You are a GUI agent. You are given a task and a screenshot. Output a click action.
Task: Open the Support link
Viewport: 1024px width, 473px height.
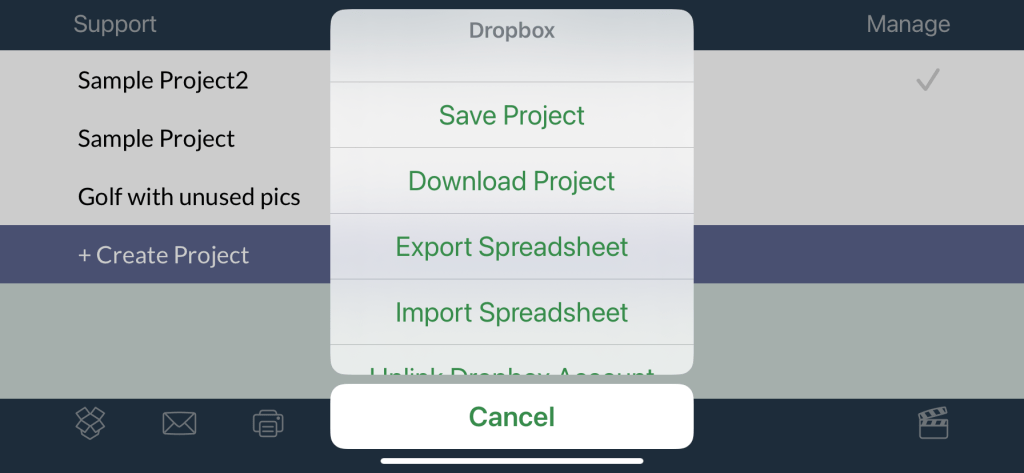coord(115,24)
